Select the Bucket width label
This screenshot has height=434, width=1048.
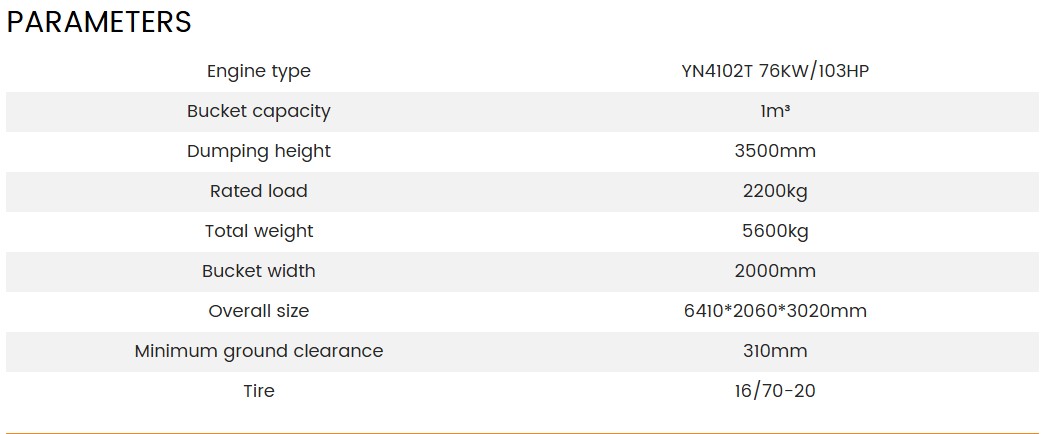pos(259,271)
